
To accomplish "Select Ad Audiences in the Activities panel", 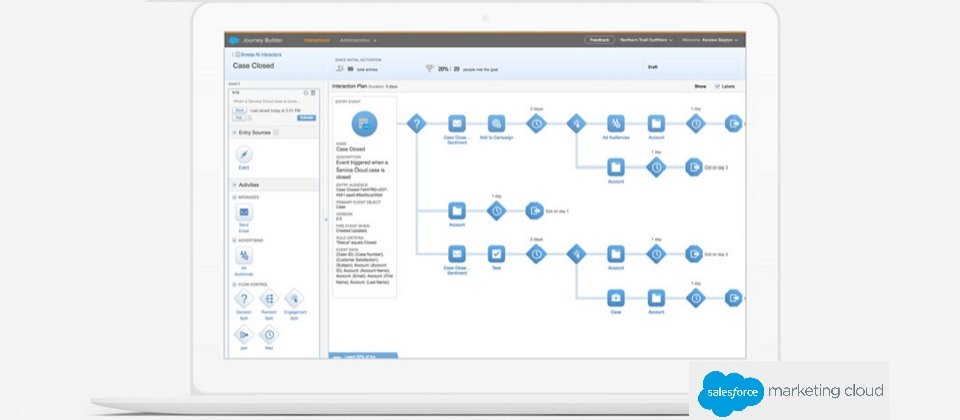I will click(244, 256).
